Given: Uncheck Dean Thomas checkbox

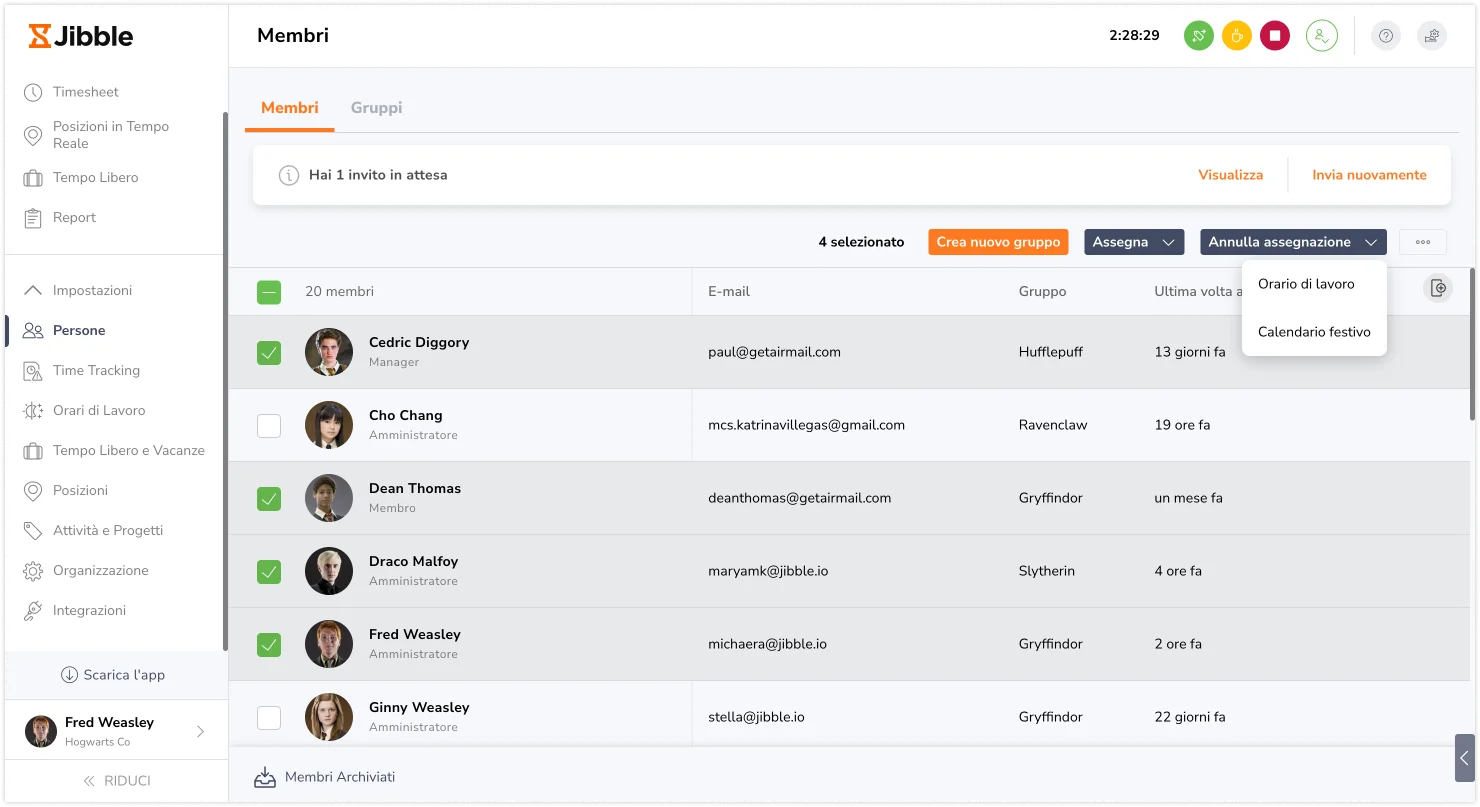Looking at the screenshot, I should click(x=269, y=499).
